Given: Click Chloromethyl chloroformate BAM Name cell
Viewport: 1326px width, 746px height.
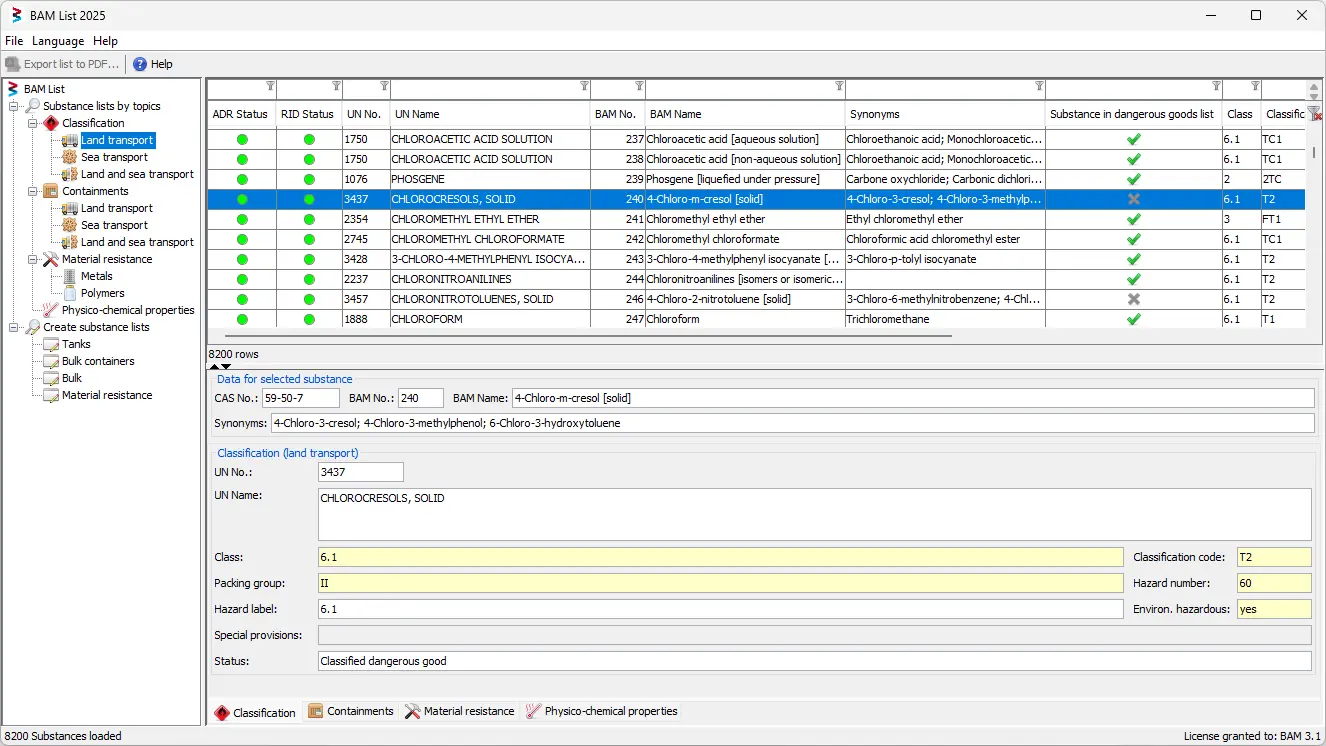Looking at the screenshot, I should coord(745,239).
